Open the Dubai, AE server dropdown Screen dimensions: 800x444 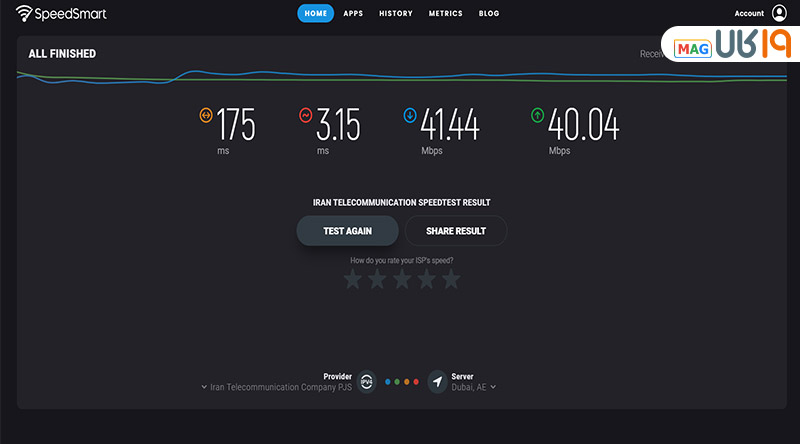tap(475, 387)
